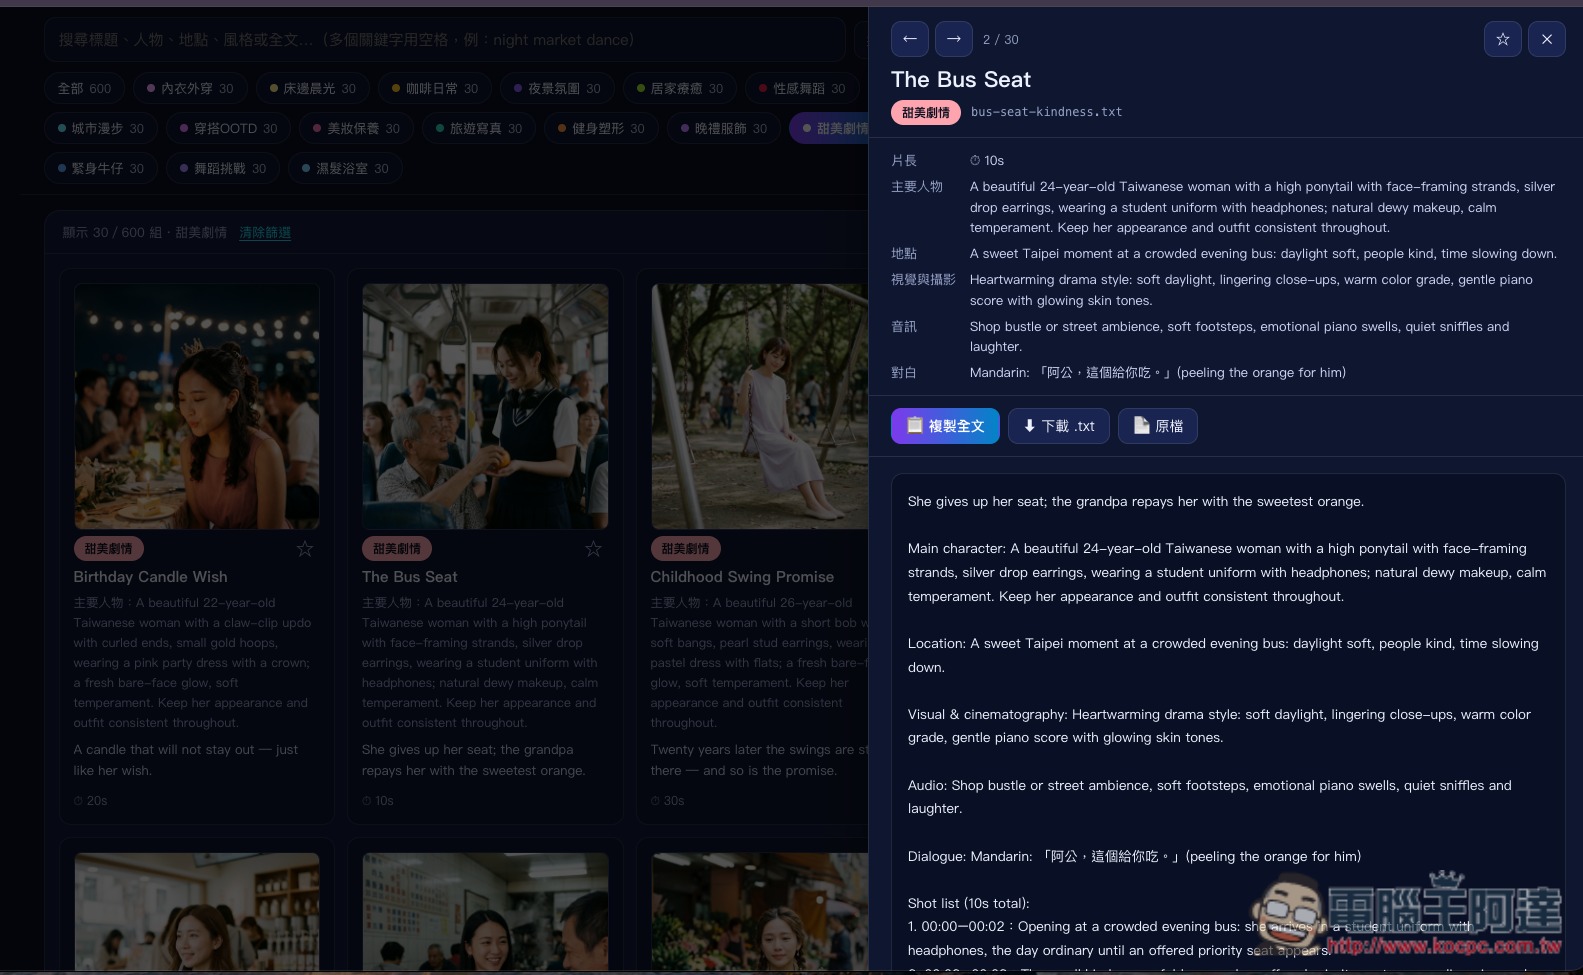Screen dimensions: 1583x975
Task: Select the highlighted 甜美劇情 filter chip
Action: click(829, 128)
